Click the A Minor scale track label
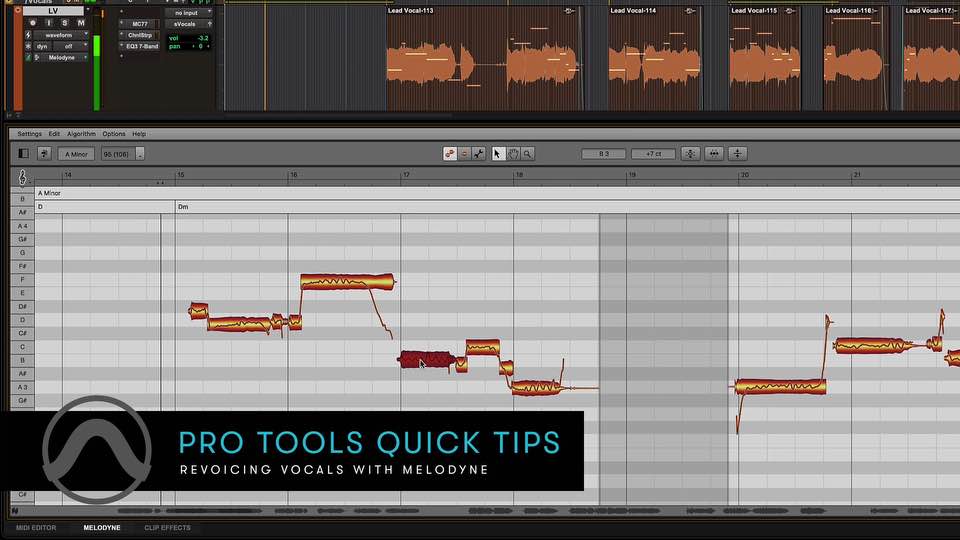The image size is (960, 540). [x=49, y=193]
